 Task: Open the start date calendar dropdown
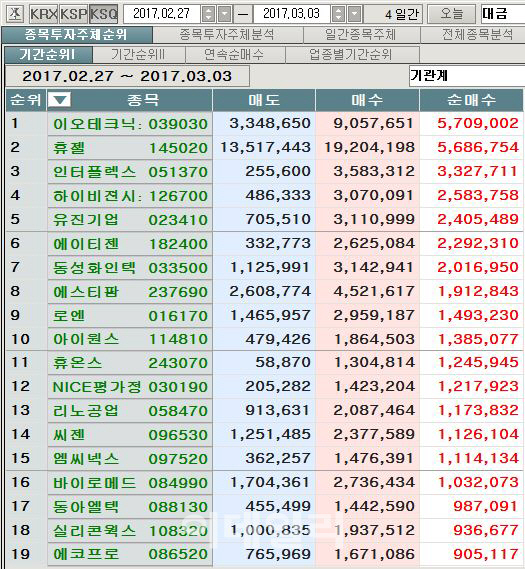[x=225, y=14]
